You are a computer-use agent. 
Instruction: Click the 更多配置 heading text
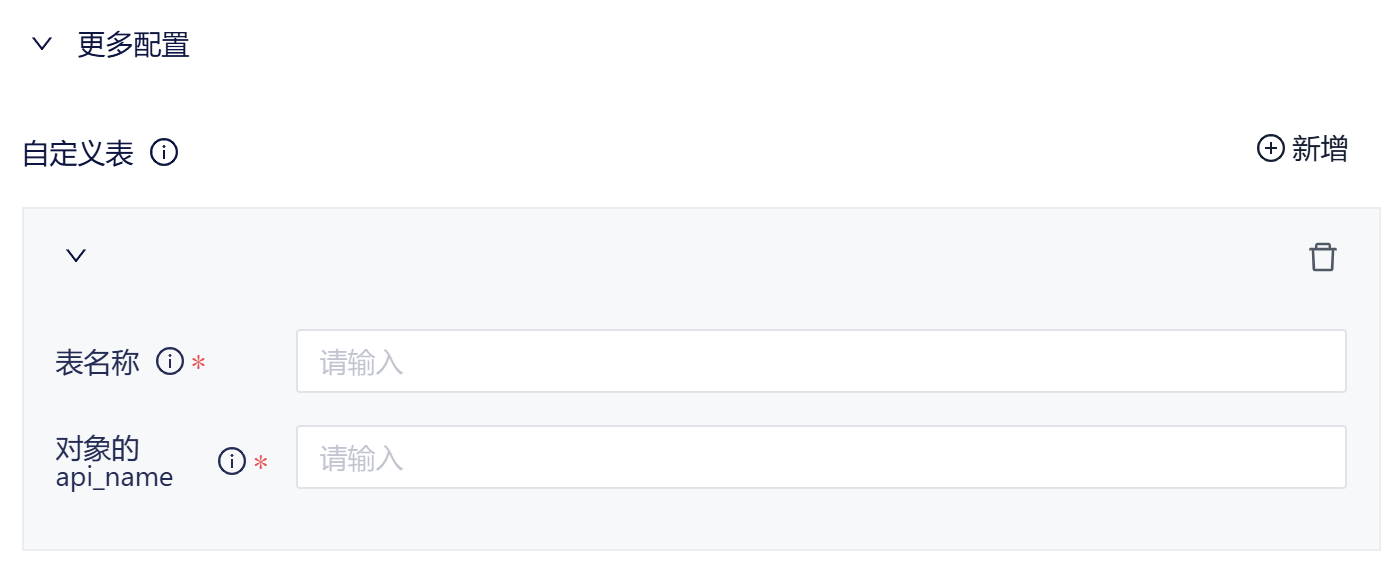(133, 45)
